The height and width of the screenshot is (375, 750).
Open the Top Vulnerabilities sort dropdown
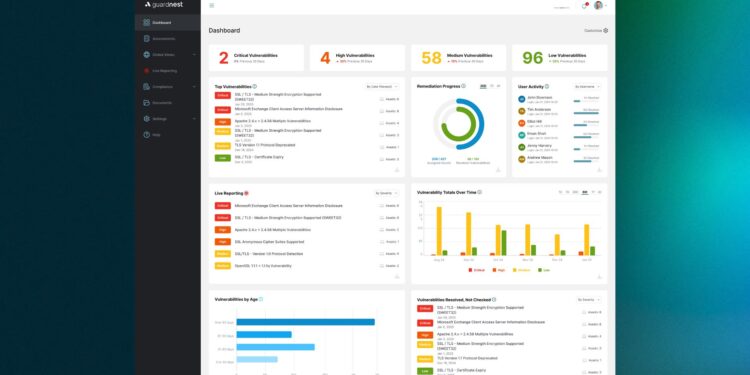382,87
